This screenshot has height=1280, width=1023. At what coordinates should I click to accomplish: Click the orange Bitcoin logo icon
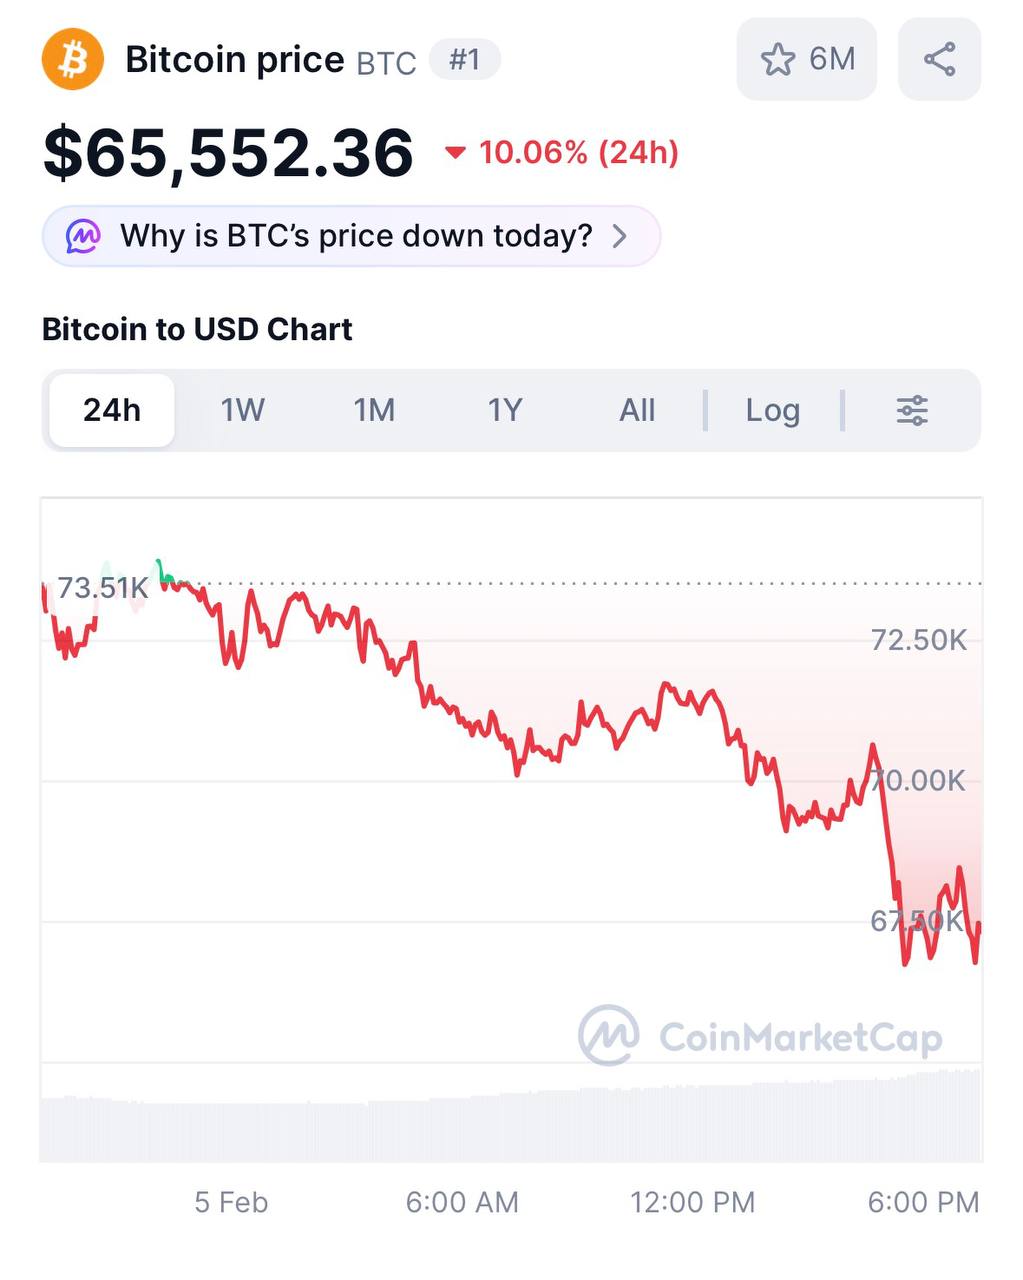click(72, 59)
